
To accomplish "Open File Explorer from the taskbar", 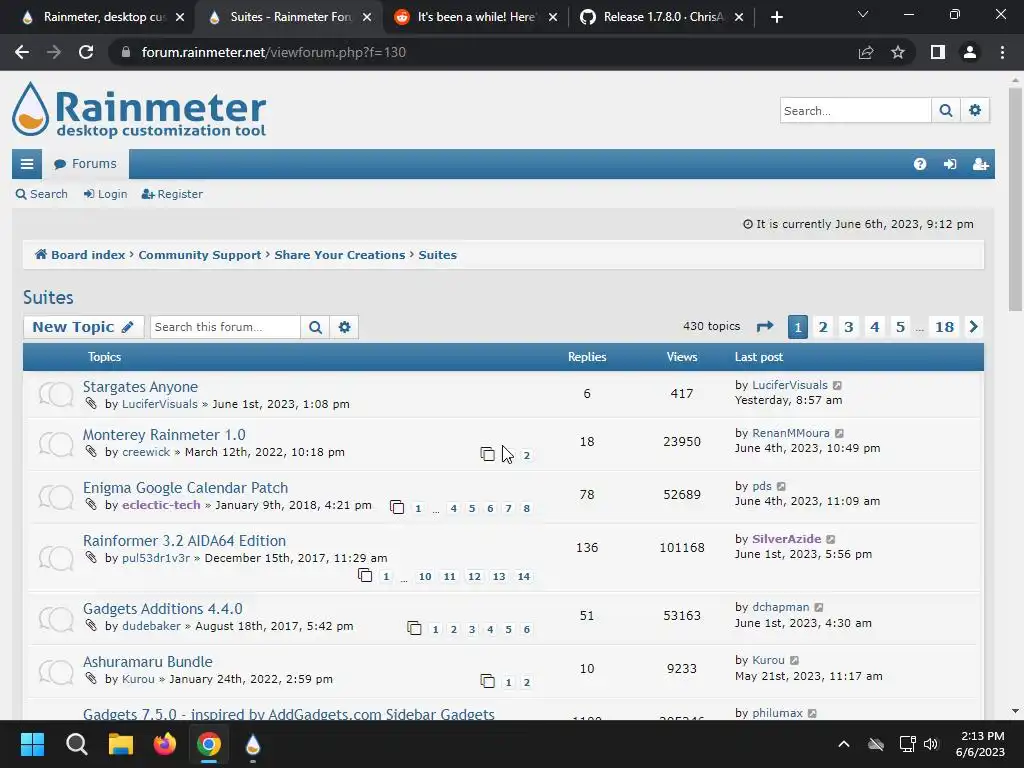I will 121,744.
